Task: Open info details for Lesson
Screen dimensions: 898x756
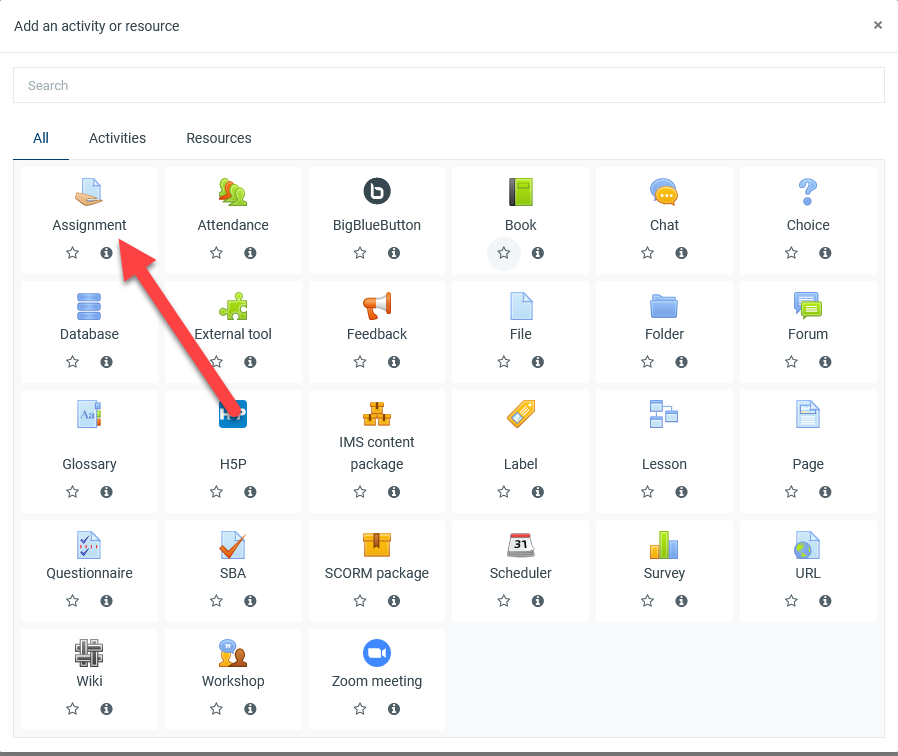Action: (681, 492)
